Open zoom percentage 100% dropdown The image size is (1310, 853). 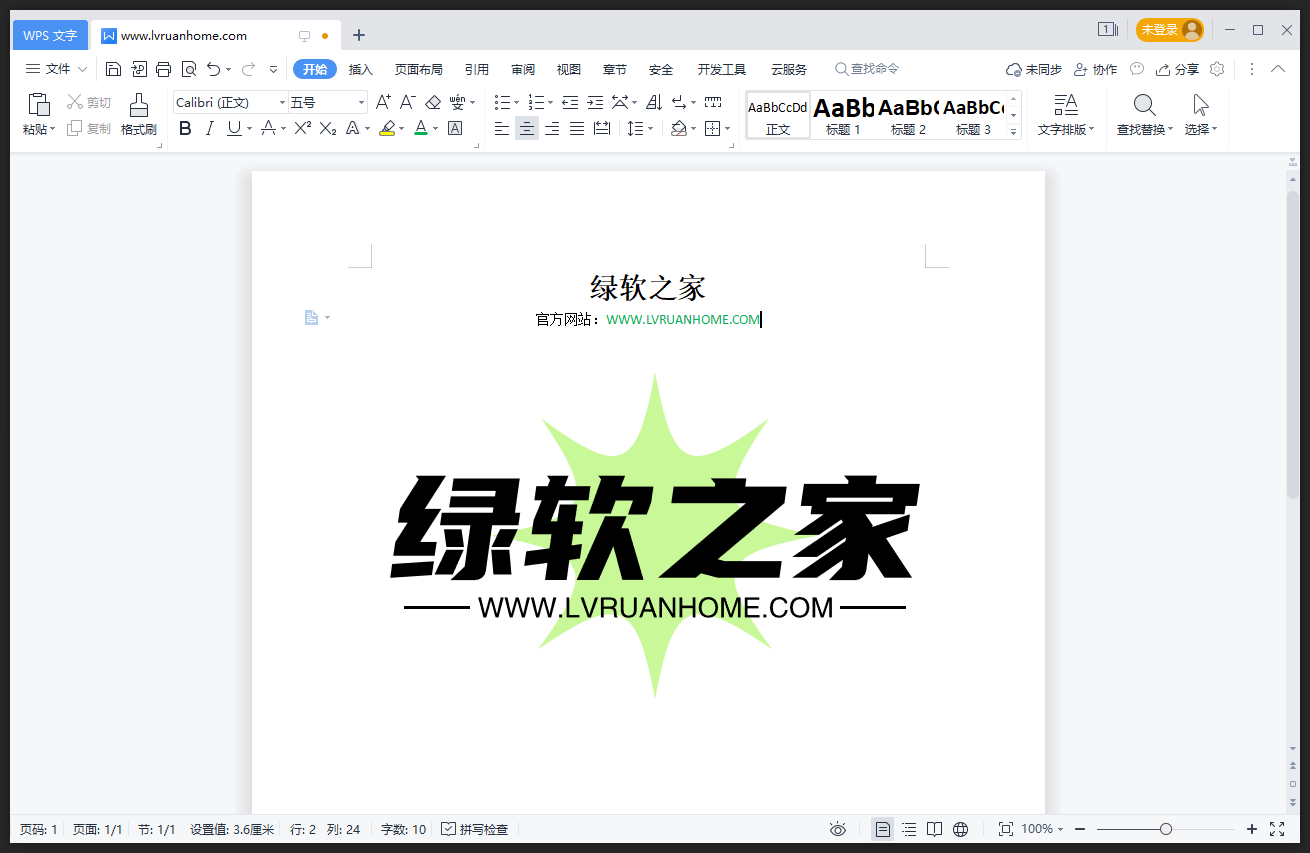[1060, 829]
